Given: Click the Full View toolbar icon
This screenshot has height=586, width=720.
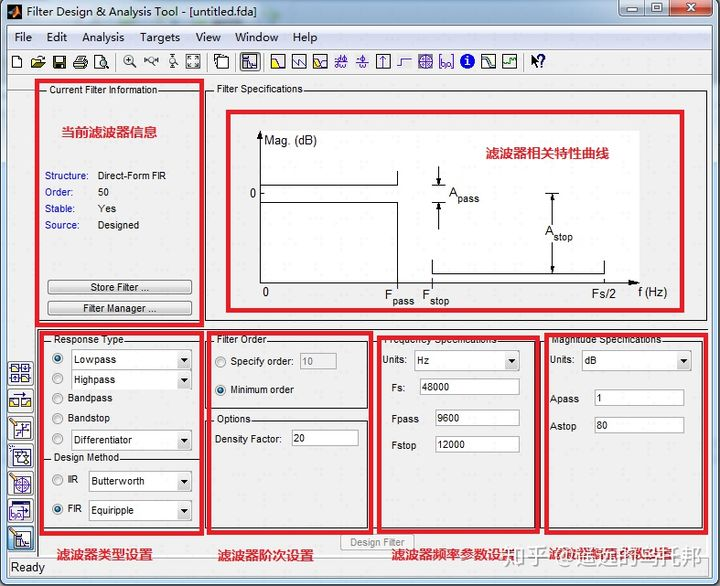Looking at the screenshot, I should pos(193,62).
